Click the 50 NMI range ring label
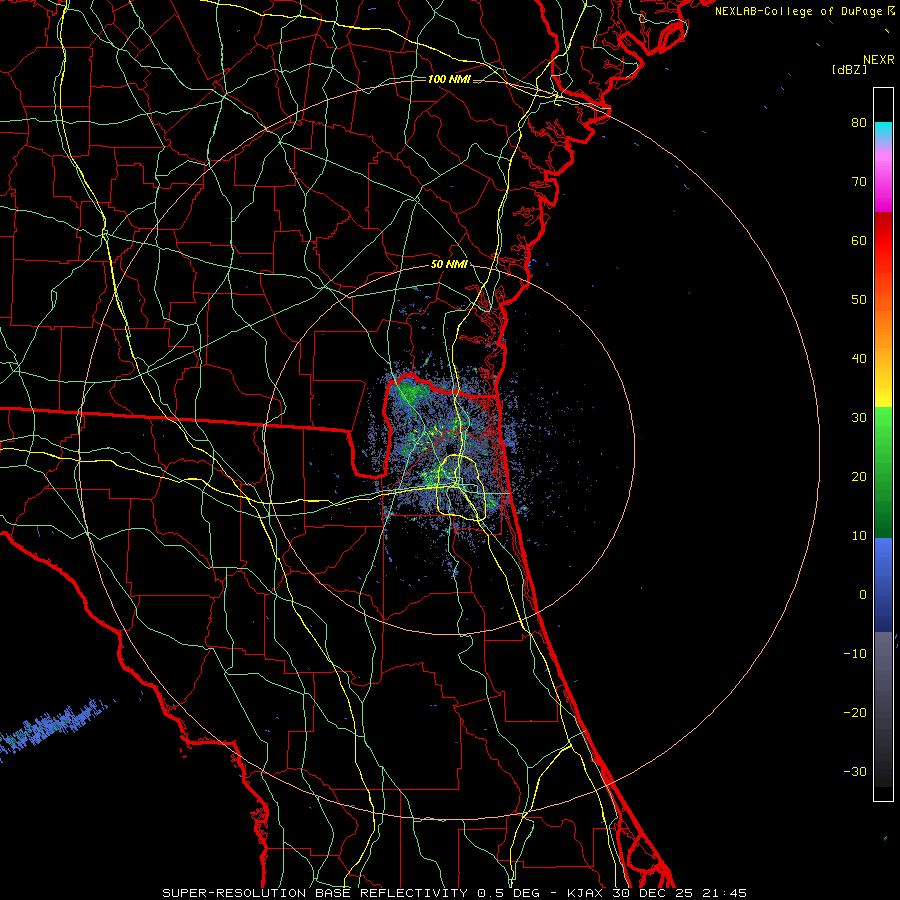The width and height of the screenshot is (900, 900). [x=449, y=265]
